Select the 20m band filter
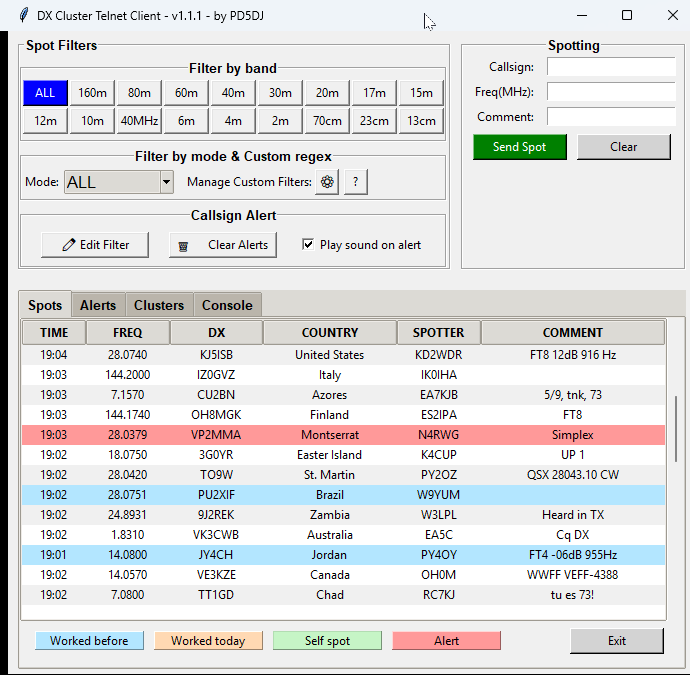690x675 pixels. 327,93
